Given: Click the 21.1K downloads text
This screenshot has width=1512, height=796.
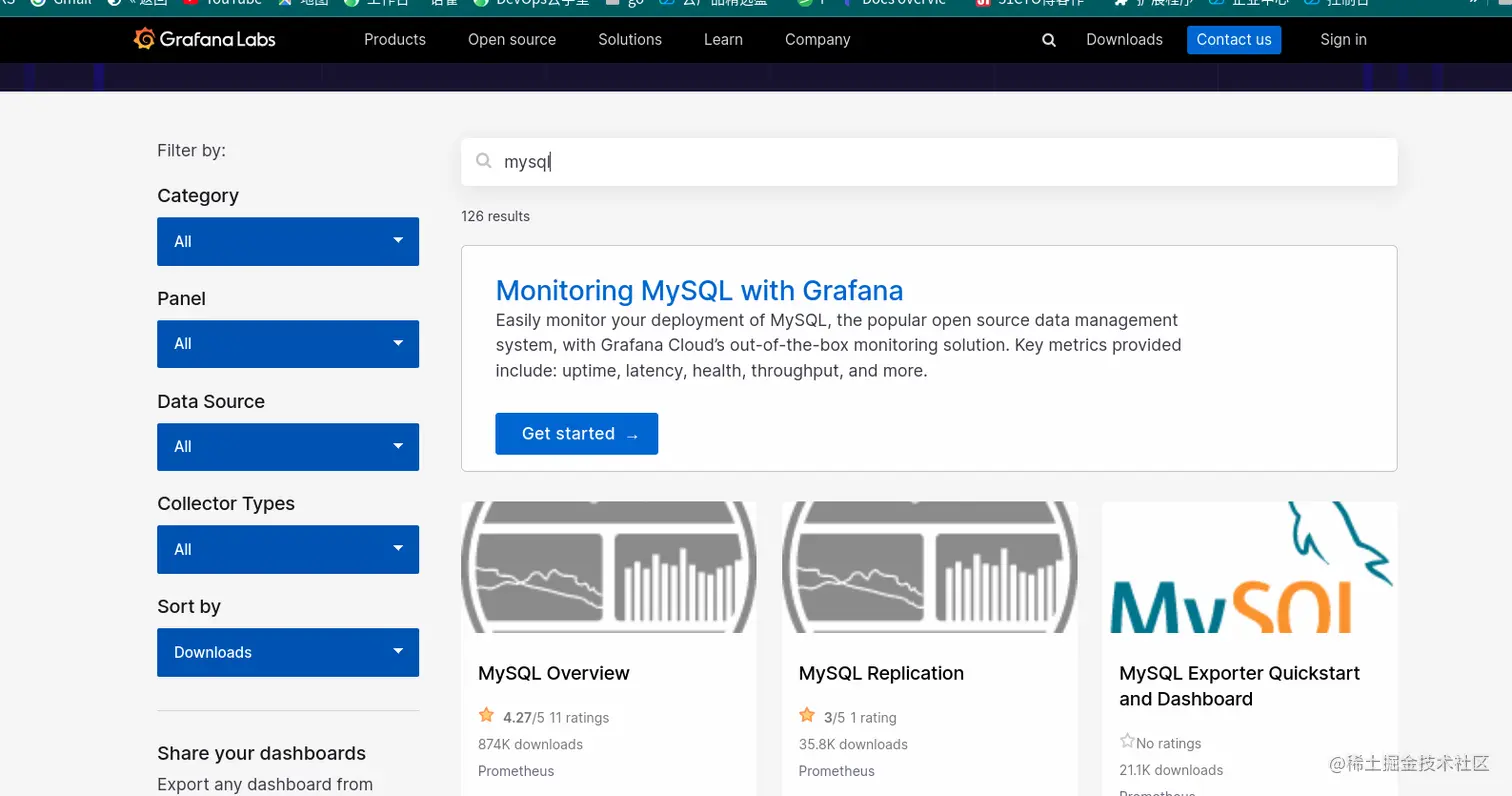Looking at the screenshot, I should pyautogui.click(x=1171, y=770).
